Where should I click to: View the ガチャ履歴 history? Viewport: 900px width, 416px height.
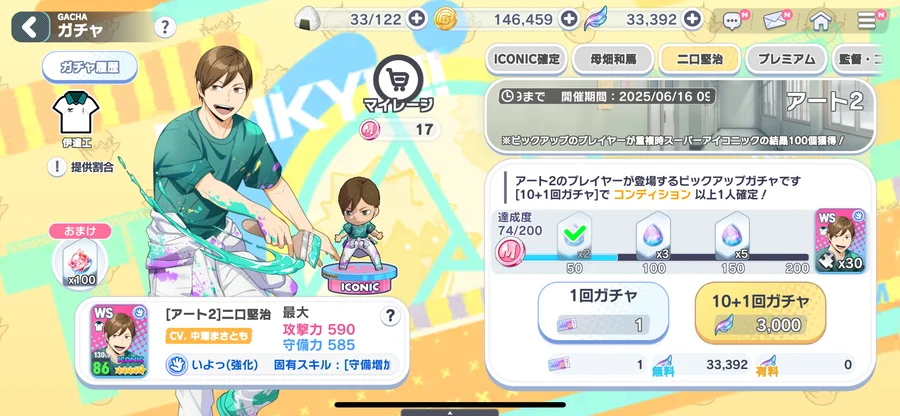click(90, 67)
